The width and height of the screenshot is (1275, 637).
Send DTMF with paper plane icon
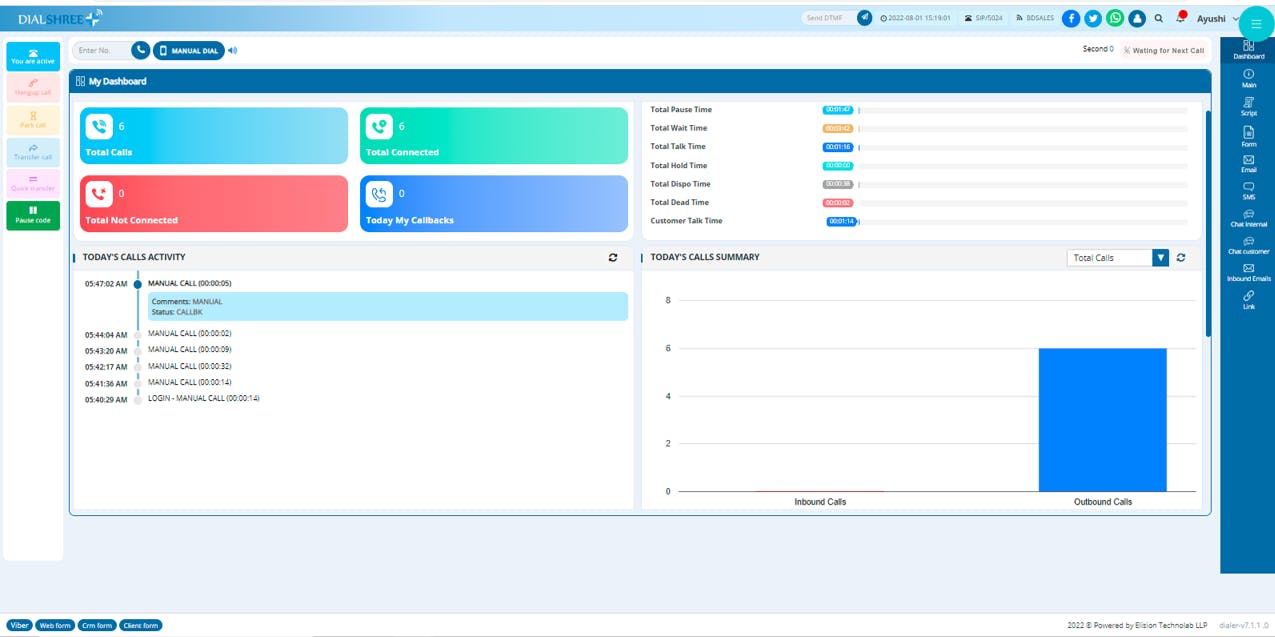tap(864, 18)
